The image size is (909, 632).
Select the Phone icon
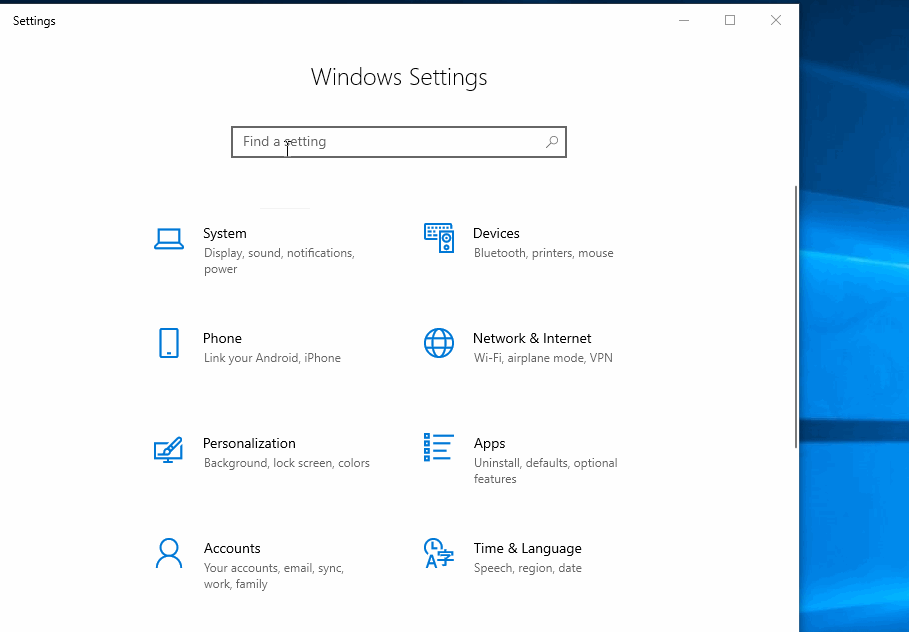[169, 343]
